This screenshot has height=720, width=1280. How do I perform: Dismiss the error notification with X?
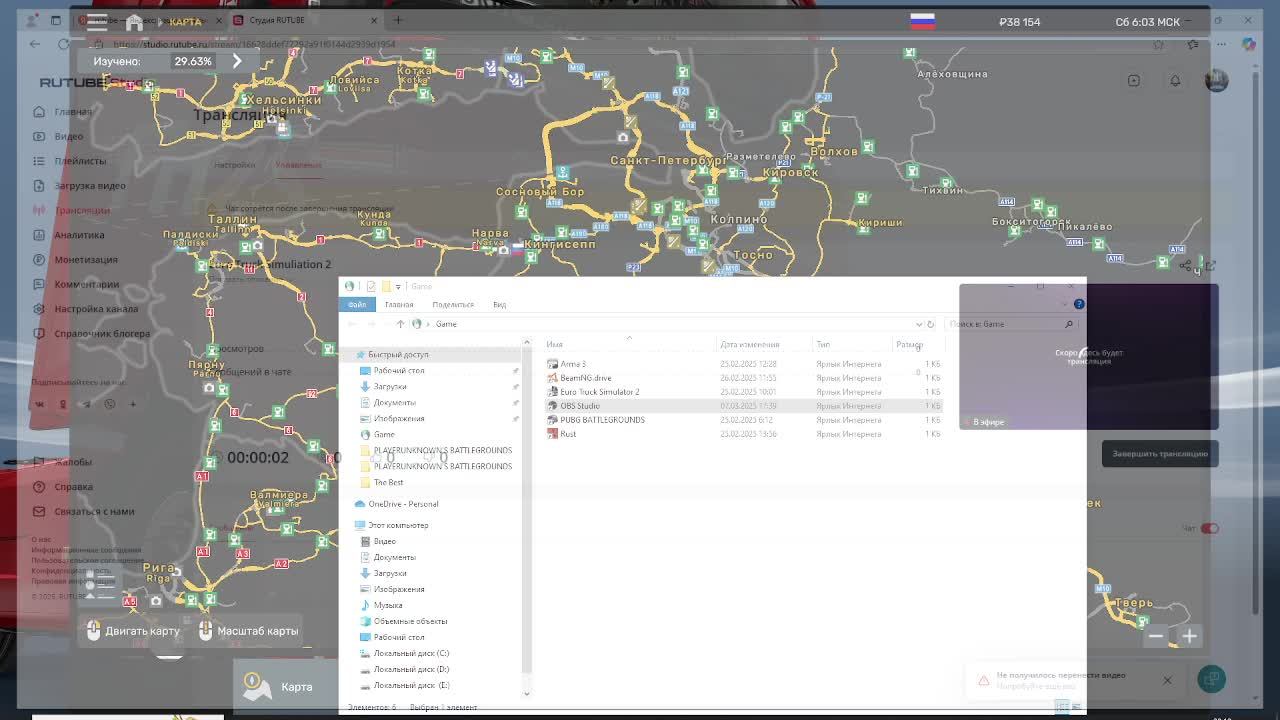(x=1167, y=680)
